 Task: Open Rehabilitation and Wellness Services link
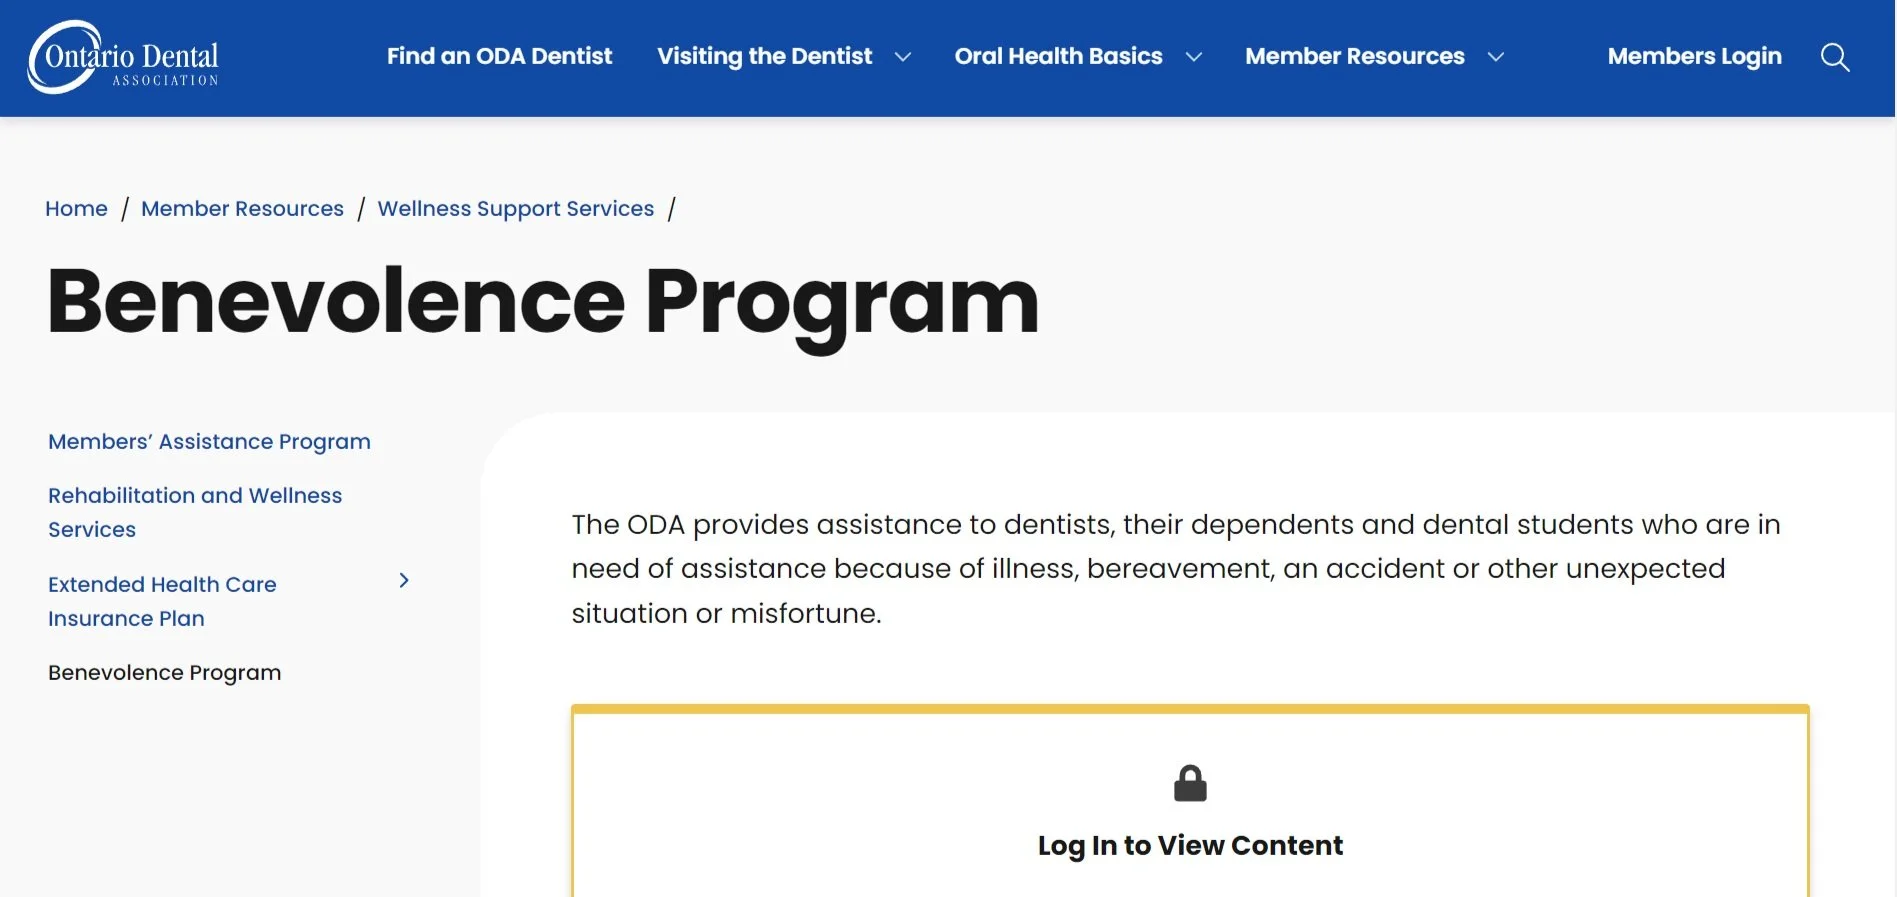pyautogui.click(x=195, y=512)
